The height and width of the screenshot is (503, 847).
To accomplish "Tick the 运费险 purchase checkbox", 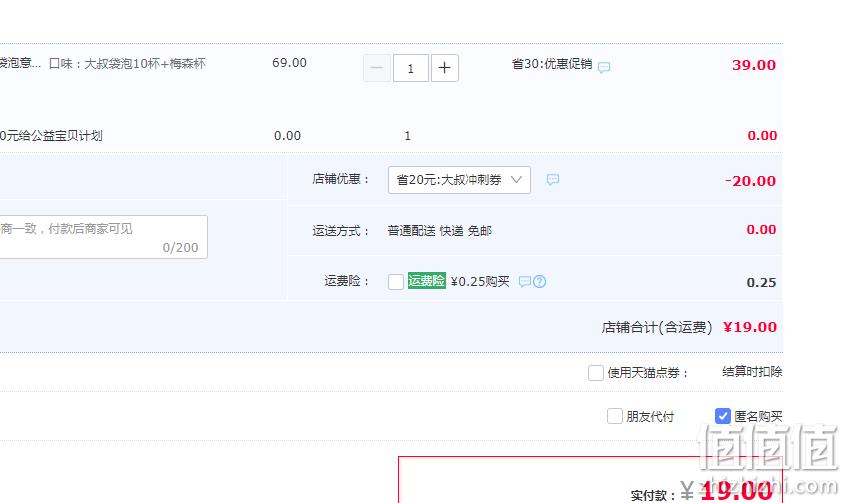I will [x=396, y=281].
